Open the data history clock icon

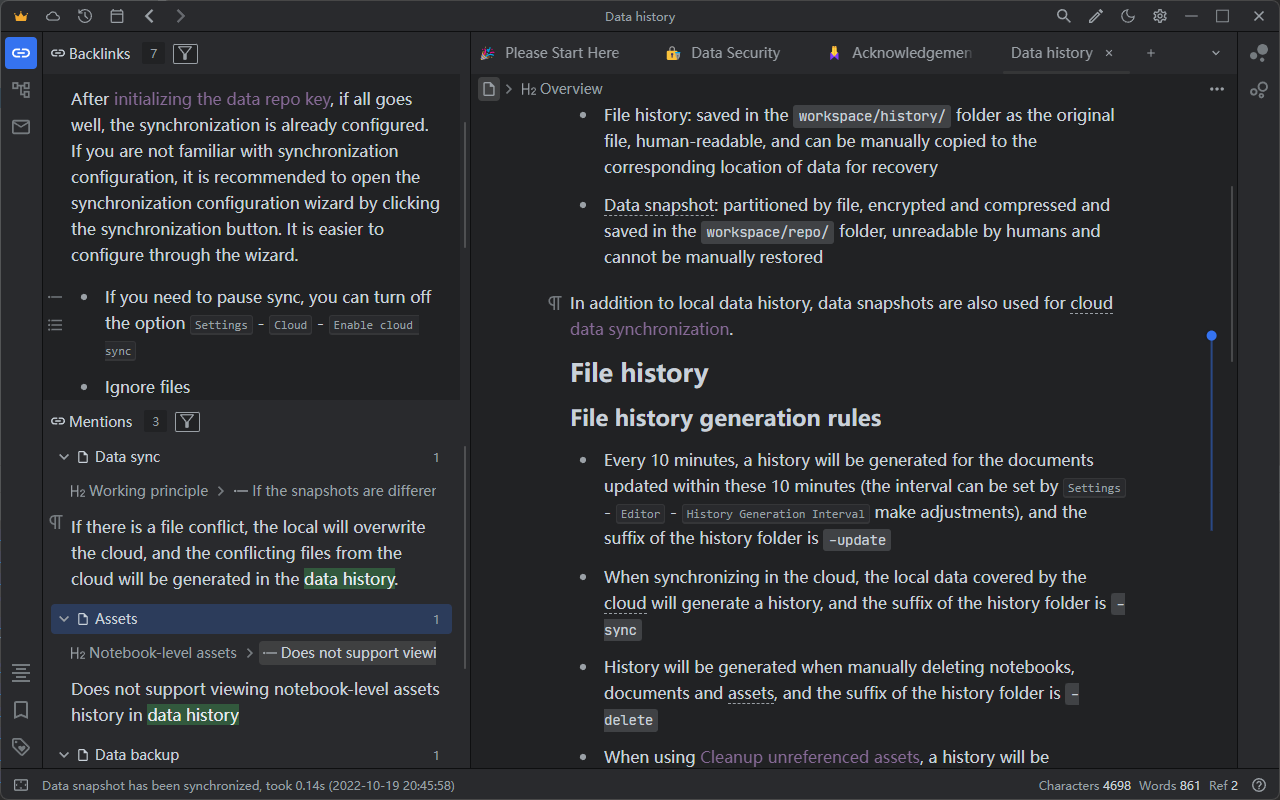point(85,16)
